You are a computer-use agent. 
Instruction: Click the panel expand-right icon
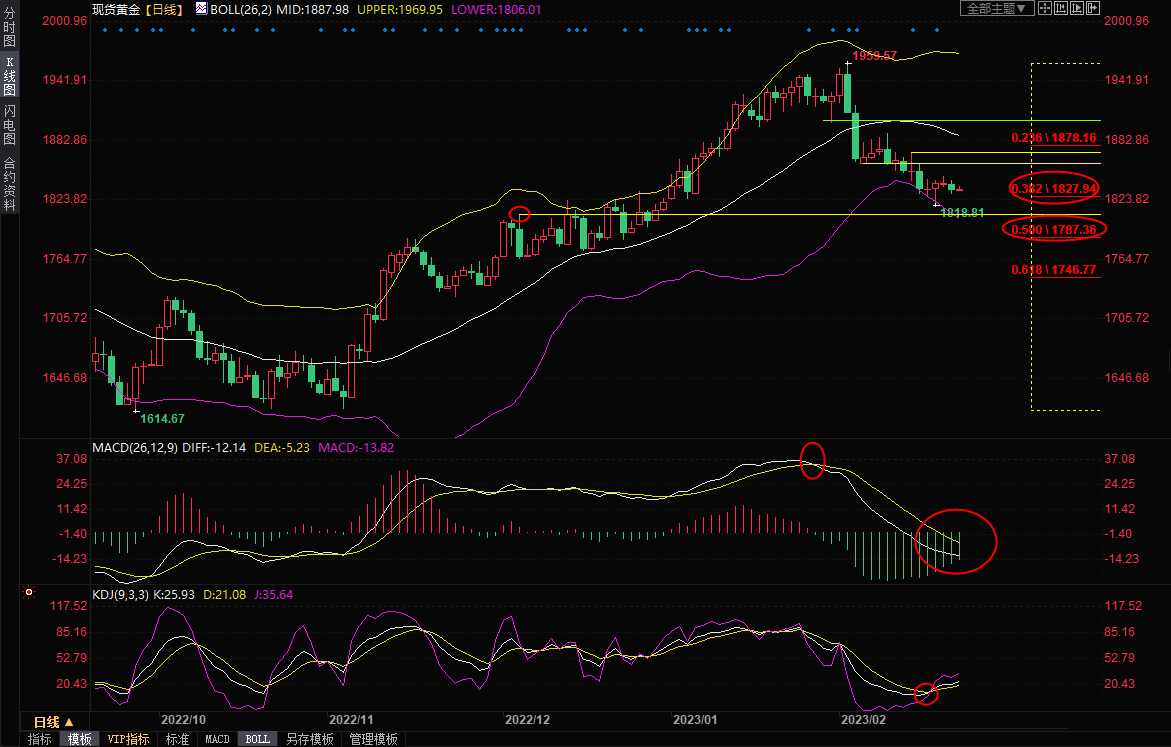coord(1092,8)
